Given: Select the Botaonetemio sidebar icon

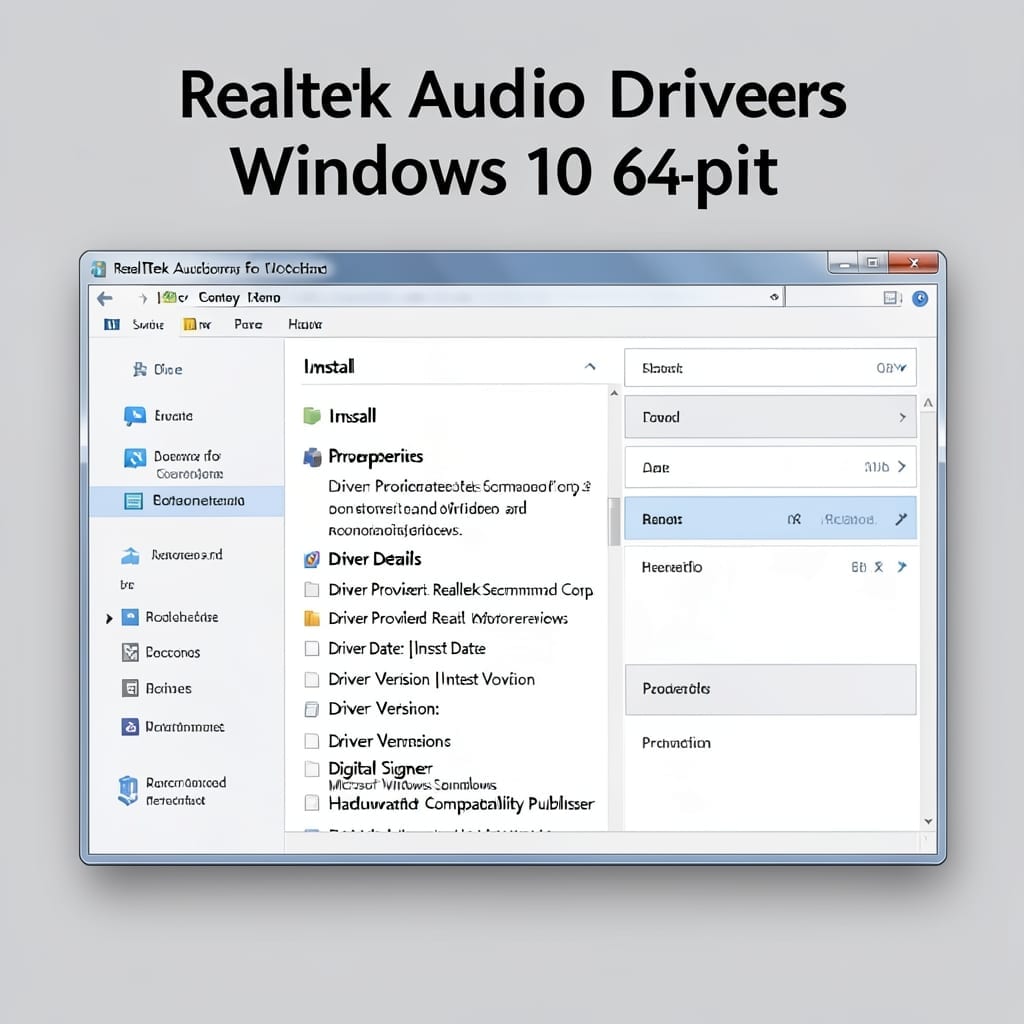Looking at the screenshot, I should (x=133, y=501).
